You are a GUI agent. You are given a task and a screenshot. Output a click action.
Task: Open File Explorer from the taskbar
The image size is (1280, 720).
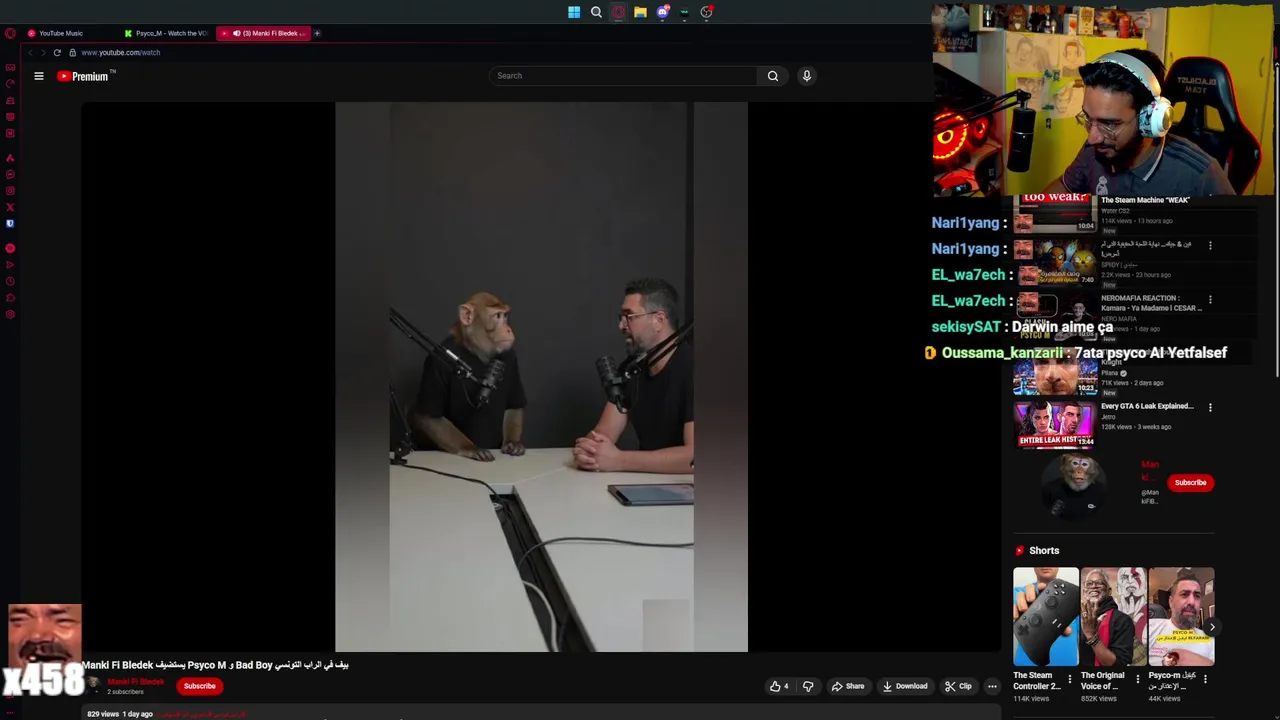(x=640, y=12)
